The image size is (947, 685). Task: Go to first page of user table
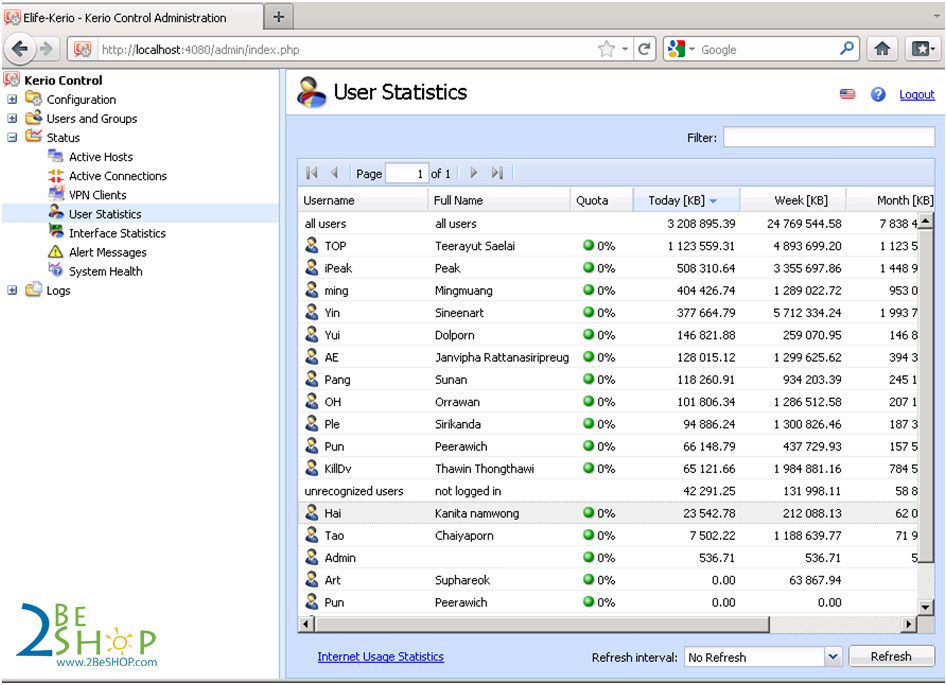[312, 173]
